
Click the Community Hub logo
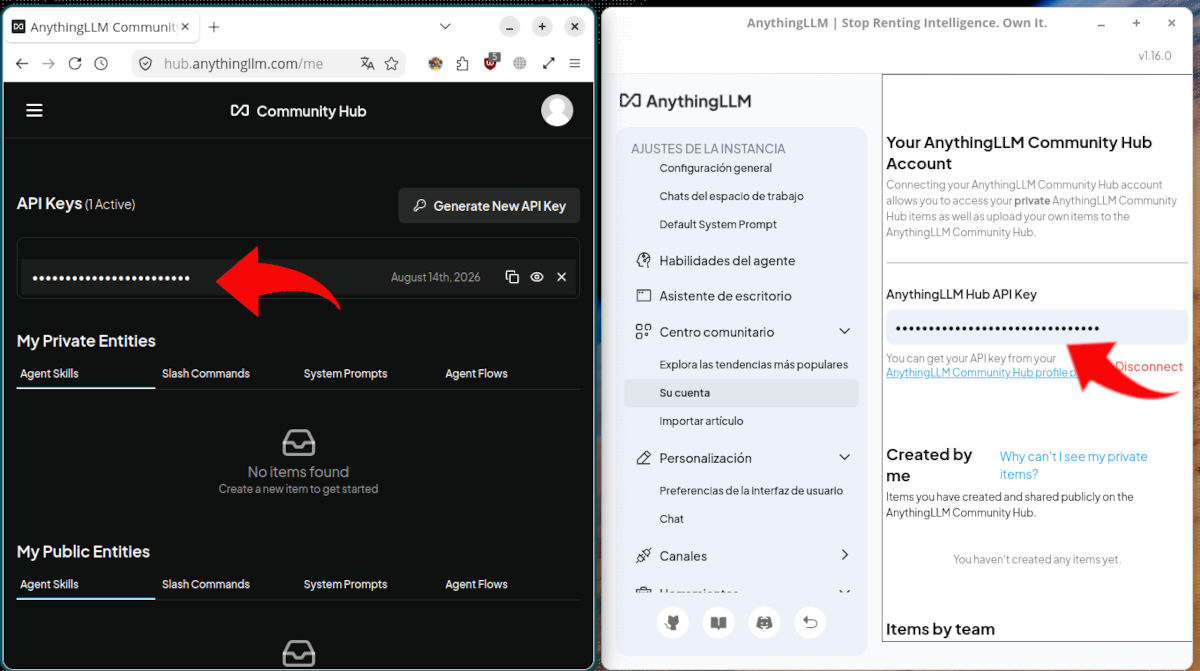click(298, 111)
